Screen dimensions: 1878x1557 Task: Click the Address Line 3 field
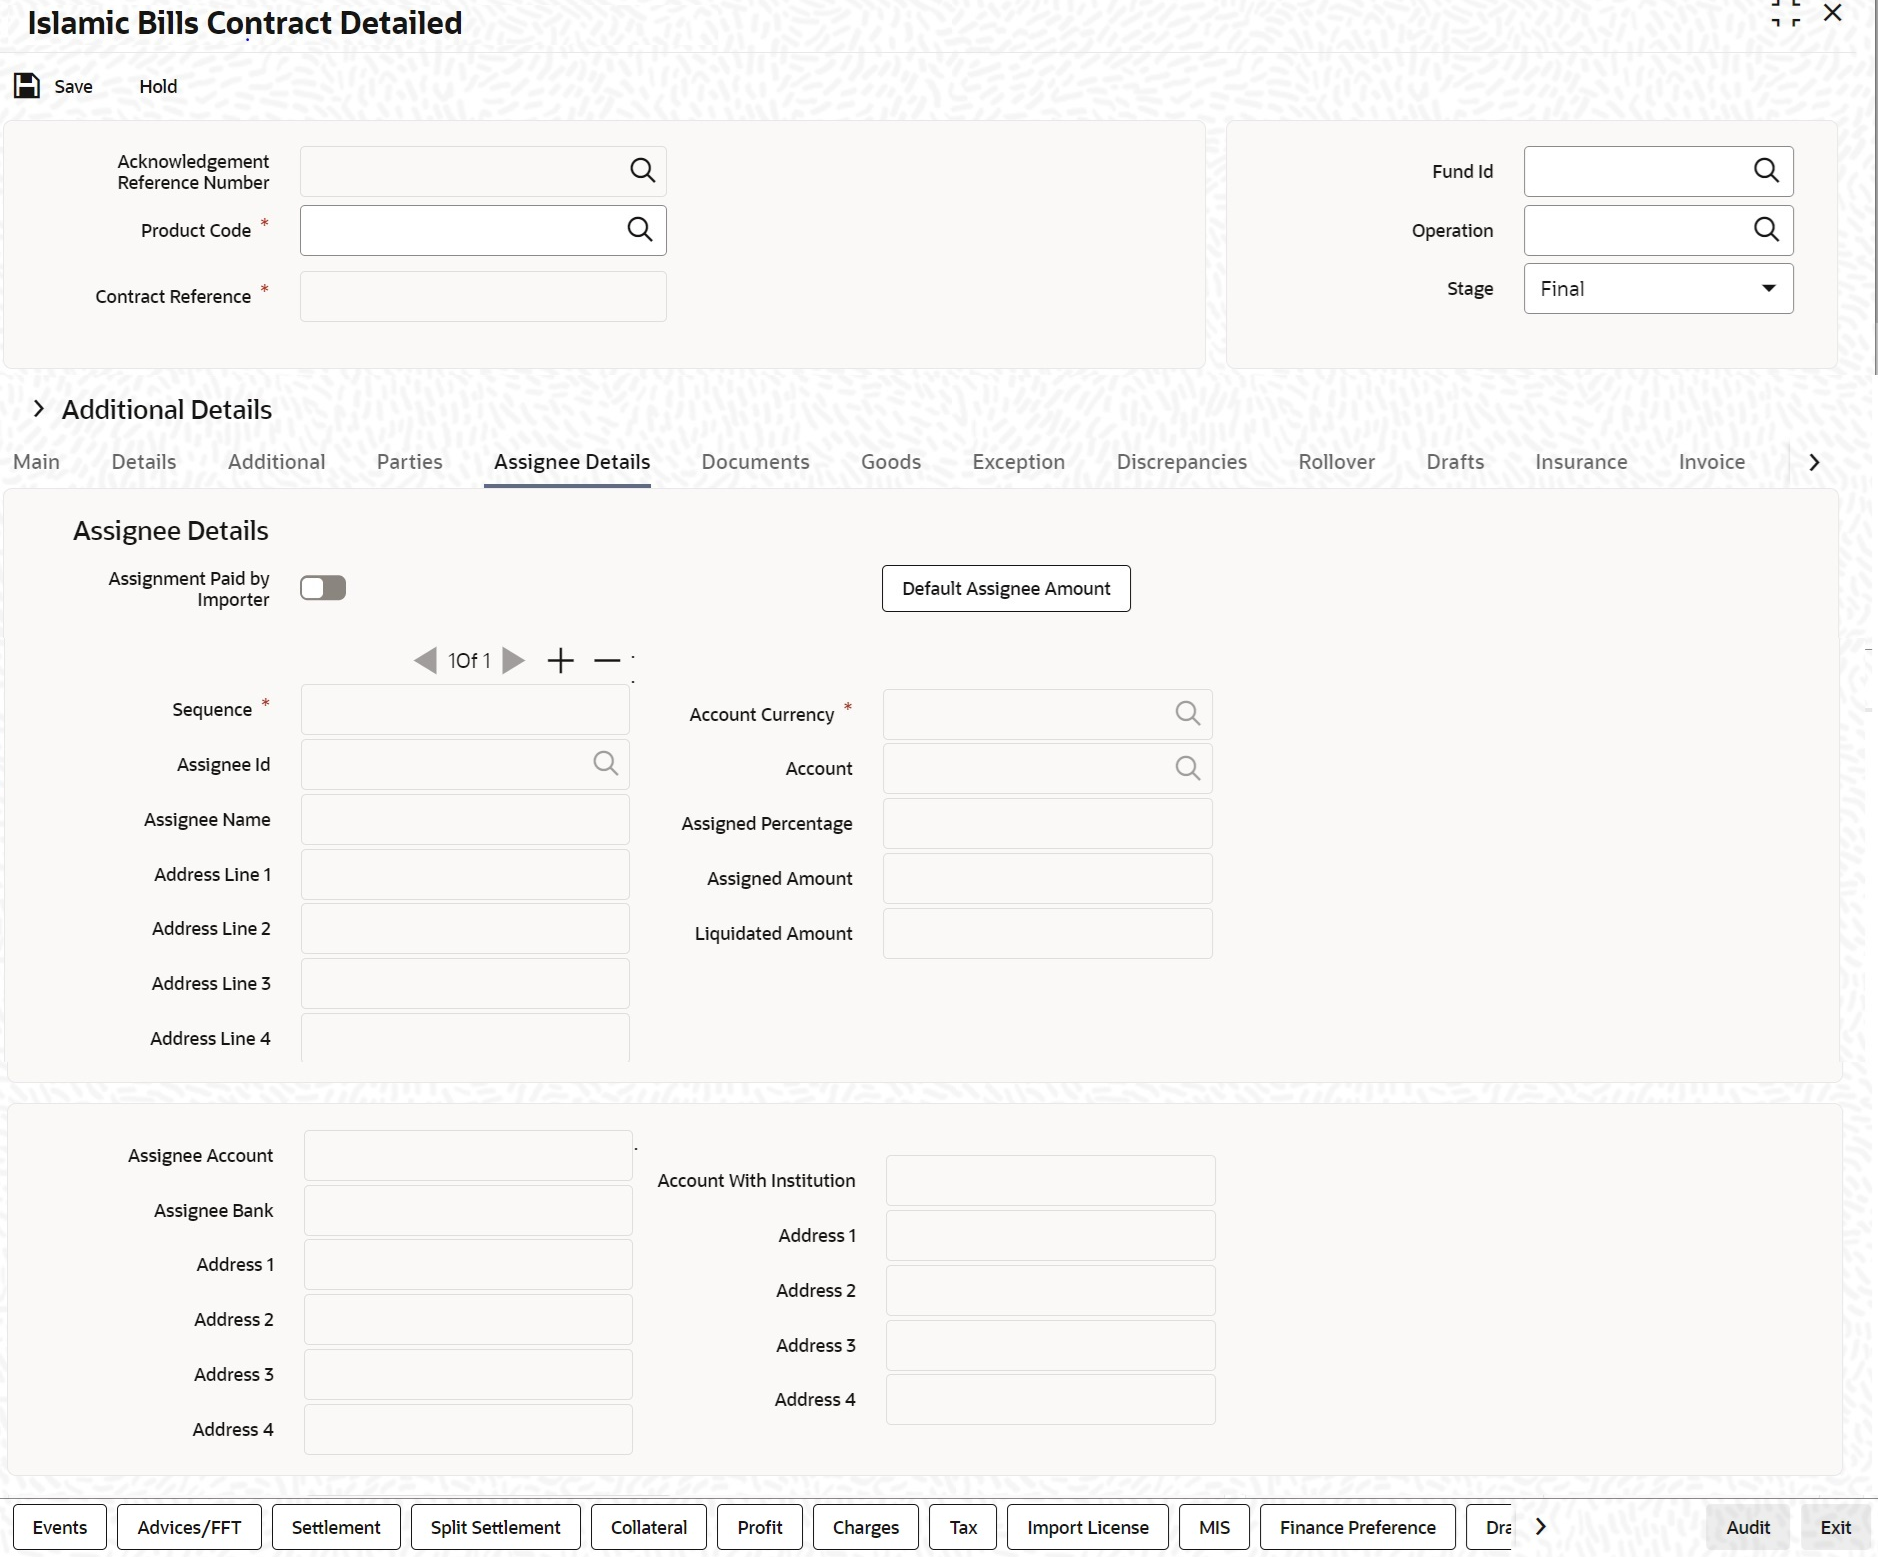tap(465, 984)
